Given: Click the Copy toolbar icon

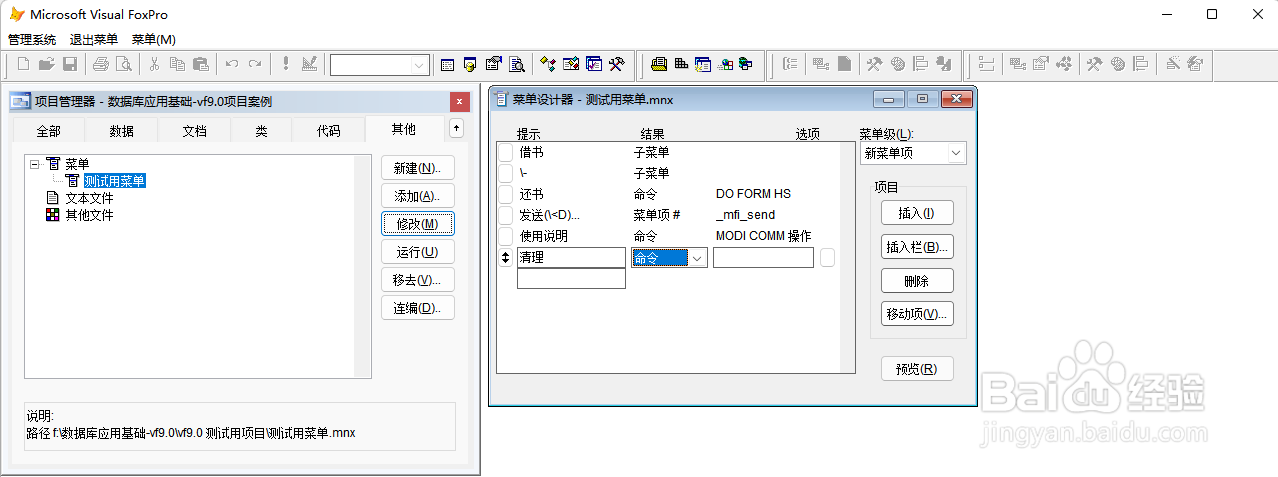Looking at the screenshot, I should [x=177, y=64].
